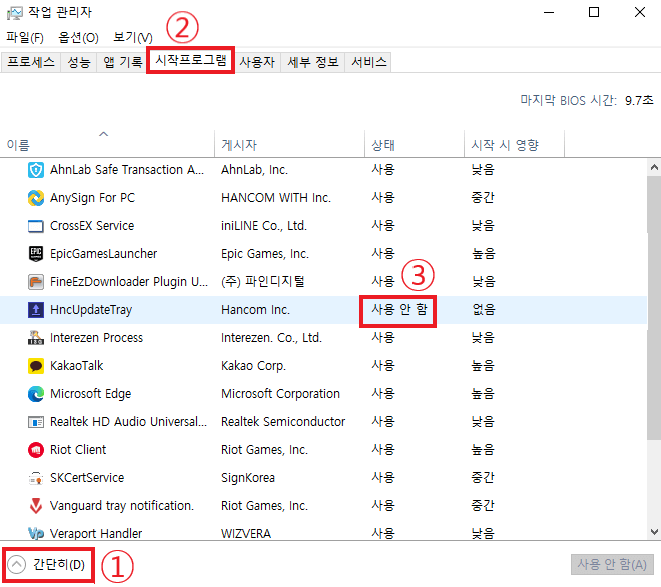Click the 사용 안 함(A) button
Viewport: 661px width, 587px height.
point(612,564)
